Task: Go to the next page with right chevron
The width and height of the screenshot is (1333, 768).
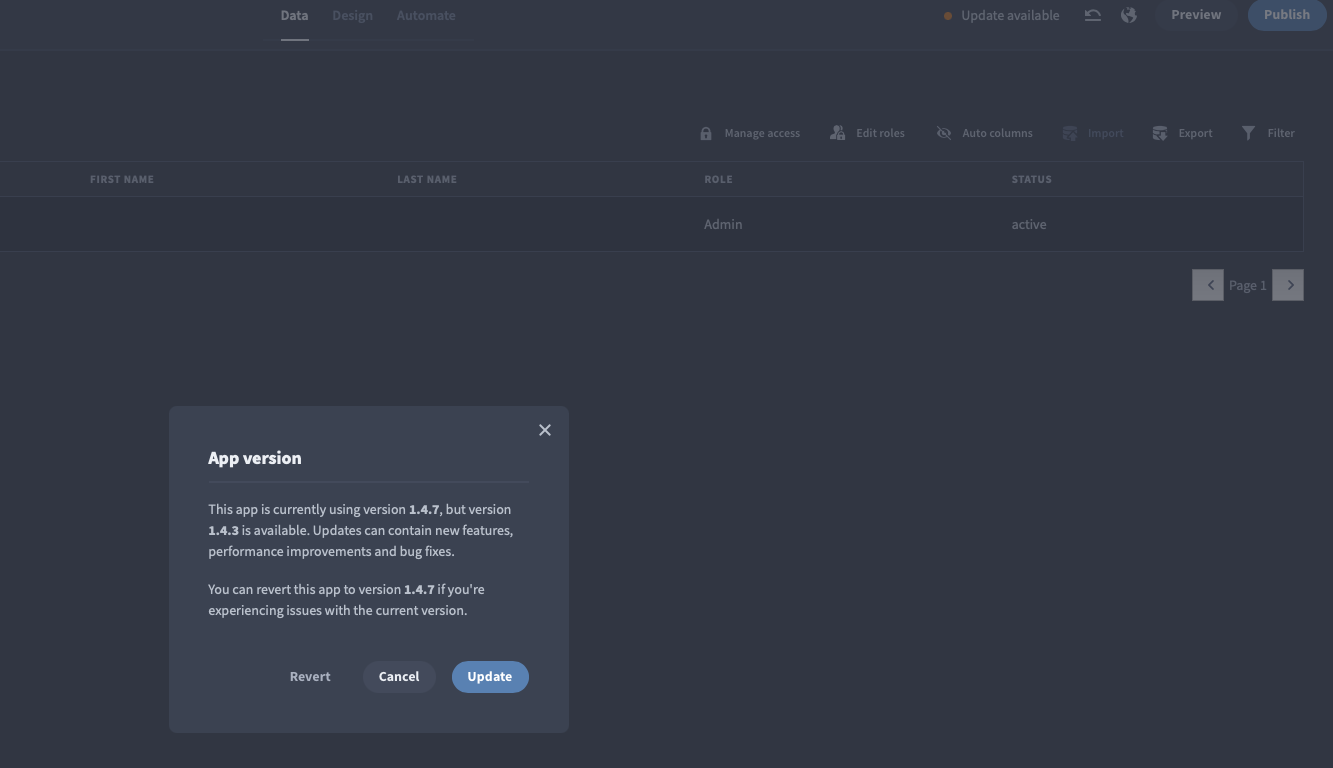Action: pos(1288,284)
